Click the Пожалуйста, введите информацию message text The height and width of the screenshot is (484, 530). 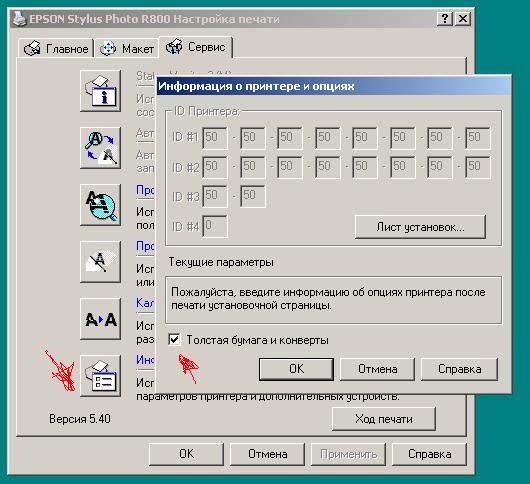pos(328,298)
